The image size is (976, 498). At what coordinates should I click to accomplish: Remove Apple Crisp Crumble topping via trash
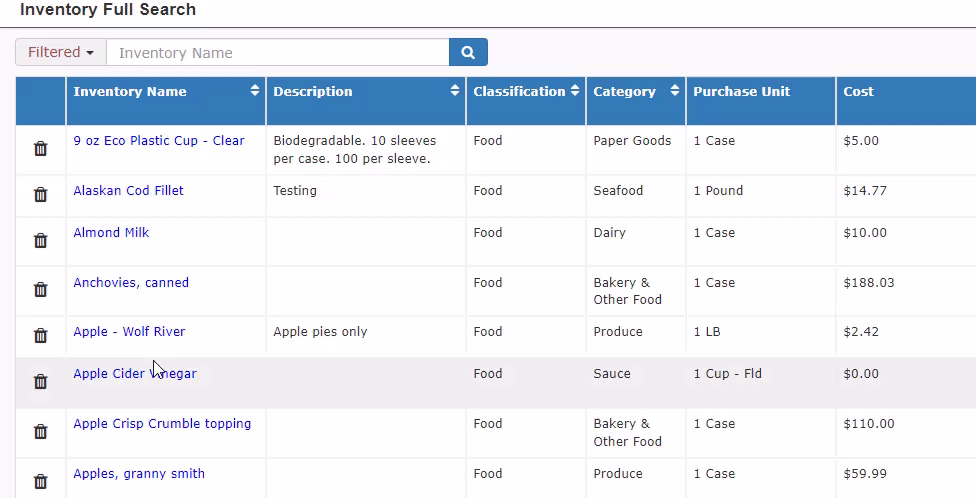40,431
